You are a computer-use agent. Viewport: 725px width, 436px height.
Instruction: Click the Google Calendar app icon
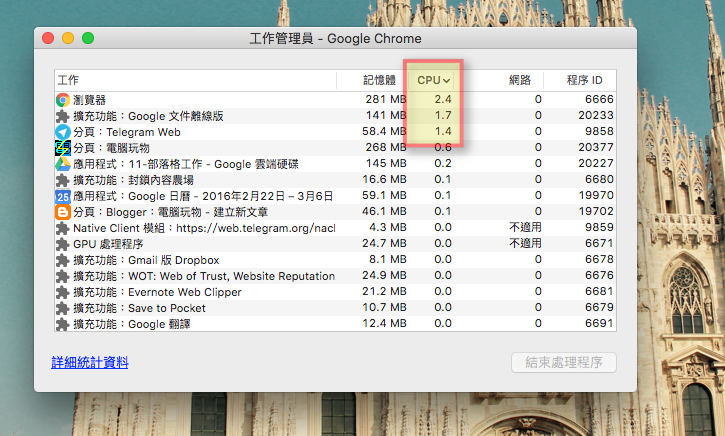pyautogui.click(x=62, y=196)
